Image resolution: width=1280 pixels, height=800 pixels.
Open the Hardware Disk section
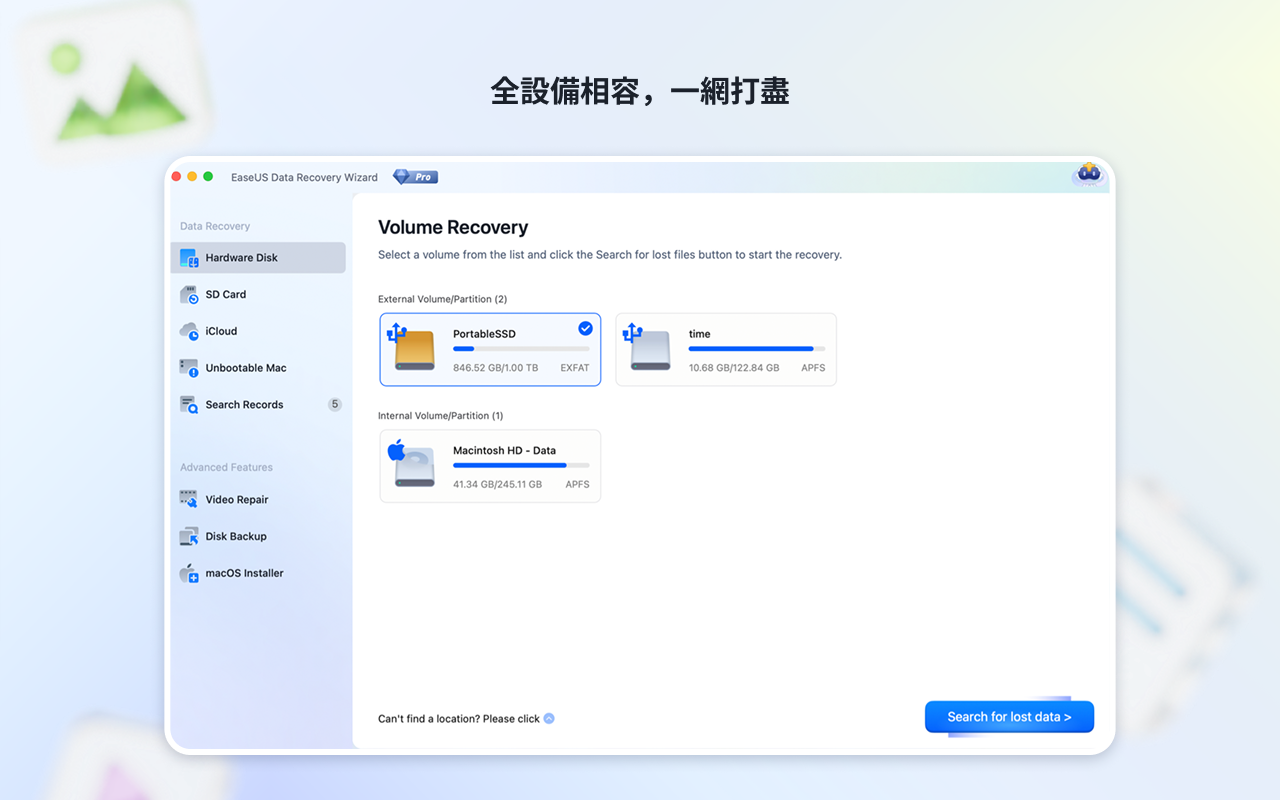(258, 258)
